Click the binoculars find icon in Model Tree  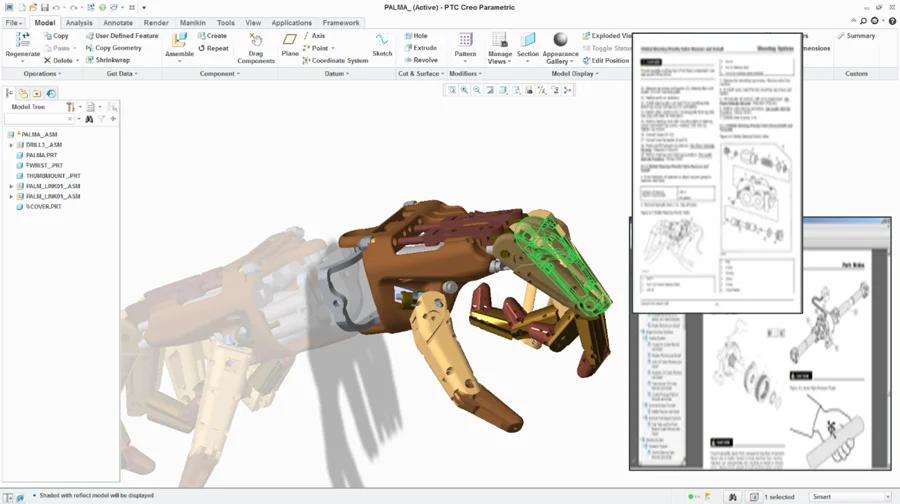pos(89,119)
